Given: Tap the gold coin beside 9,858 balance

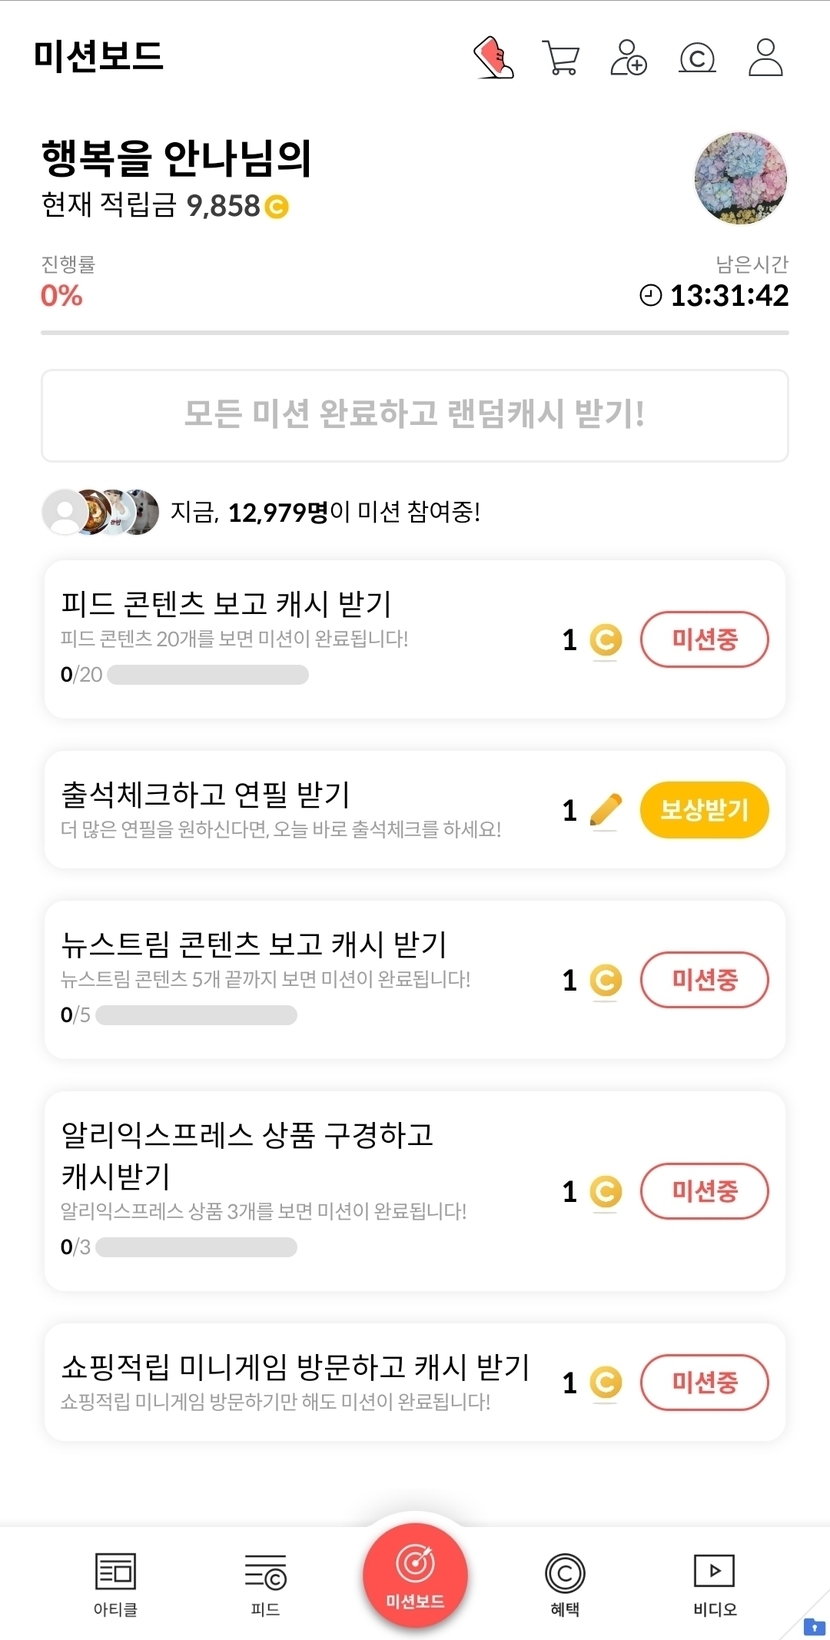Looking at the screenshot, I should (x=277, y=207).
